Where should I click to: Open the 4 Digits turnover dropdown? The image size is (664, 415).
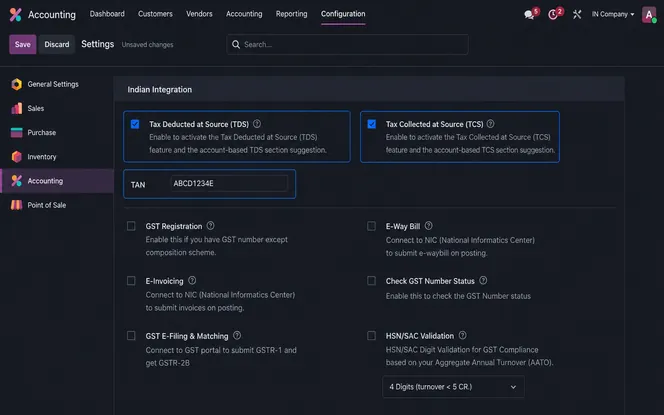click(453, 387)
